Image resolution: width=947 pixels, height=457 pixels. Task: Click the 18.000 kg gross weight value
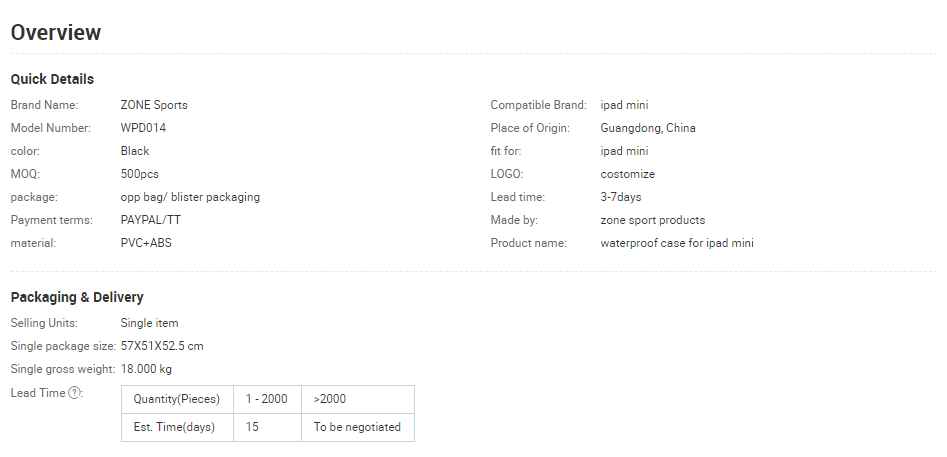pyautogui.click(x=146, y=369)
